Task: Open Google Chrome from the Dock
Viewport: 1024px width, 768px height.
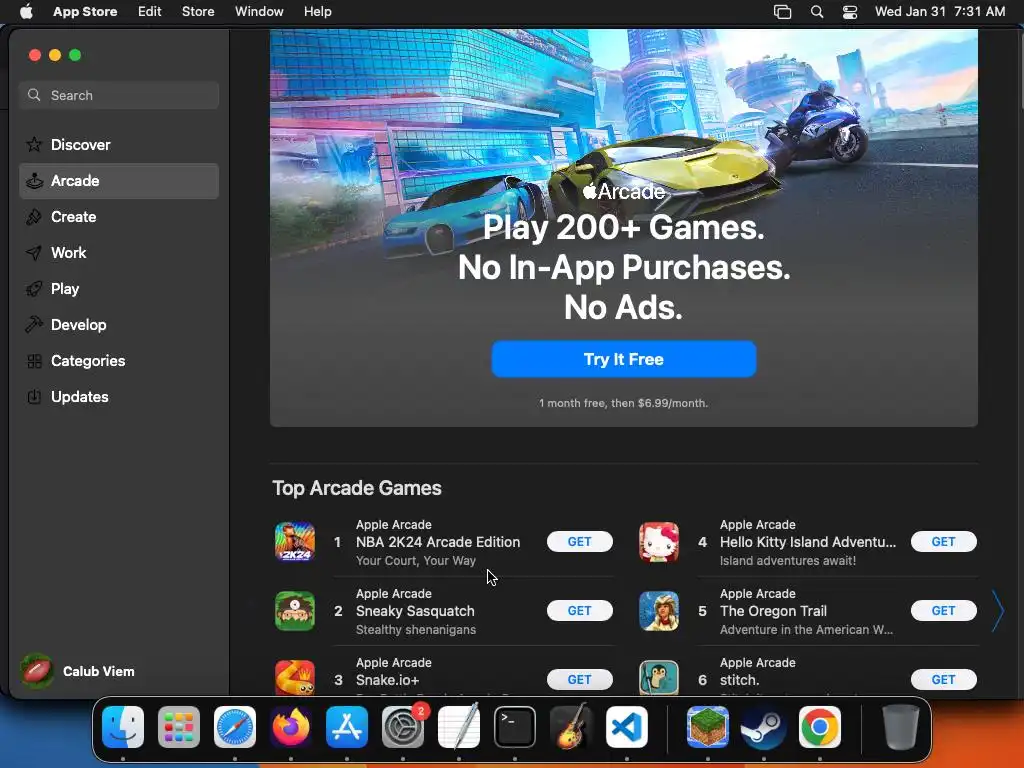Action: click(820, 727)
